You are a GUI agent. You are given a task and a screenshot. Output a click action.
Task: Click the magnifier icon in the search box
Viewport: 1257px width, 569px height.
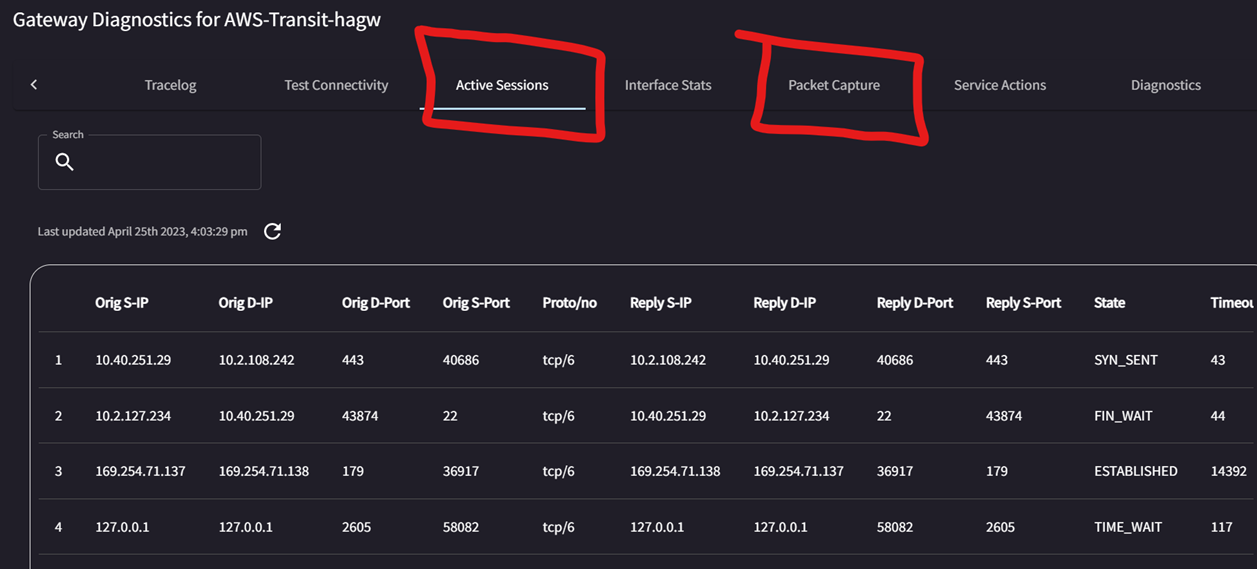point(65,162)
